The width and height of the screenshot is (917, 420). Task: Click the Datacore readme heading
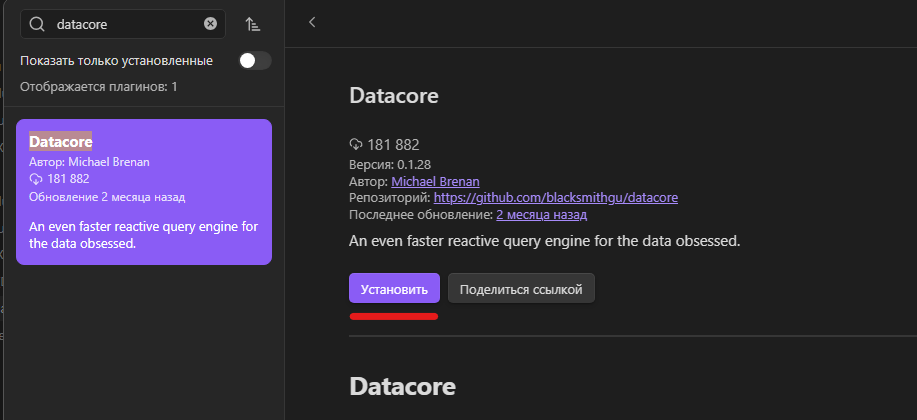click(x=402, y=386)
